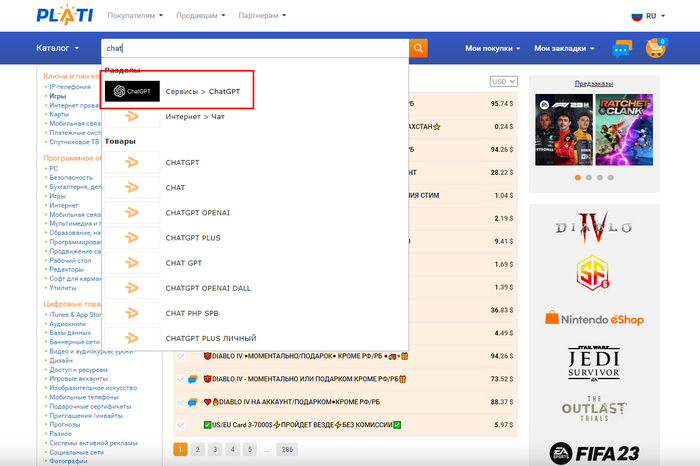Open the Мои закладки dropdown
Image resolution: width=700 pixels, height=466 pixels.
[x=564, y=48]
